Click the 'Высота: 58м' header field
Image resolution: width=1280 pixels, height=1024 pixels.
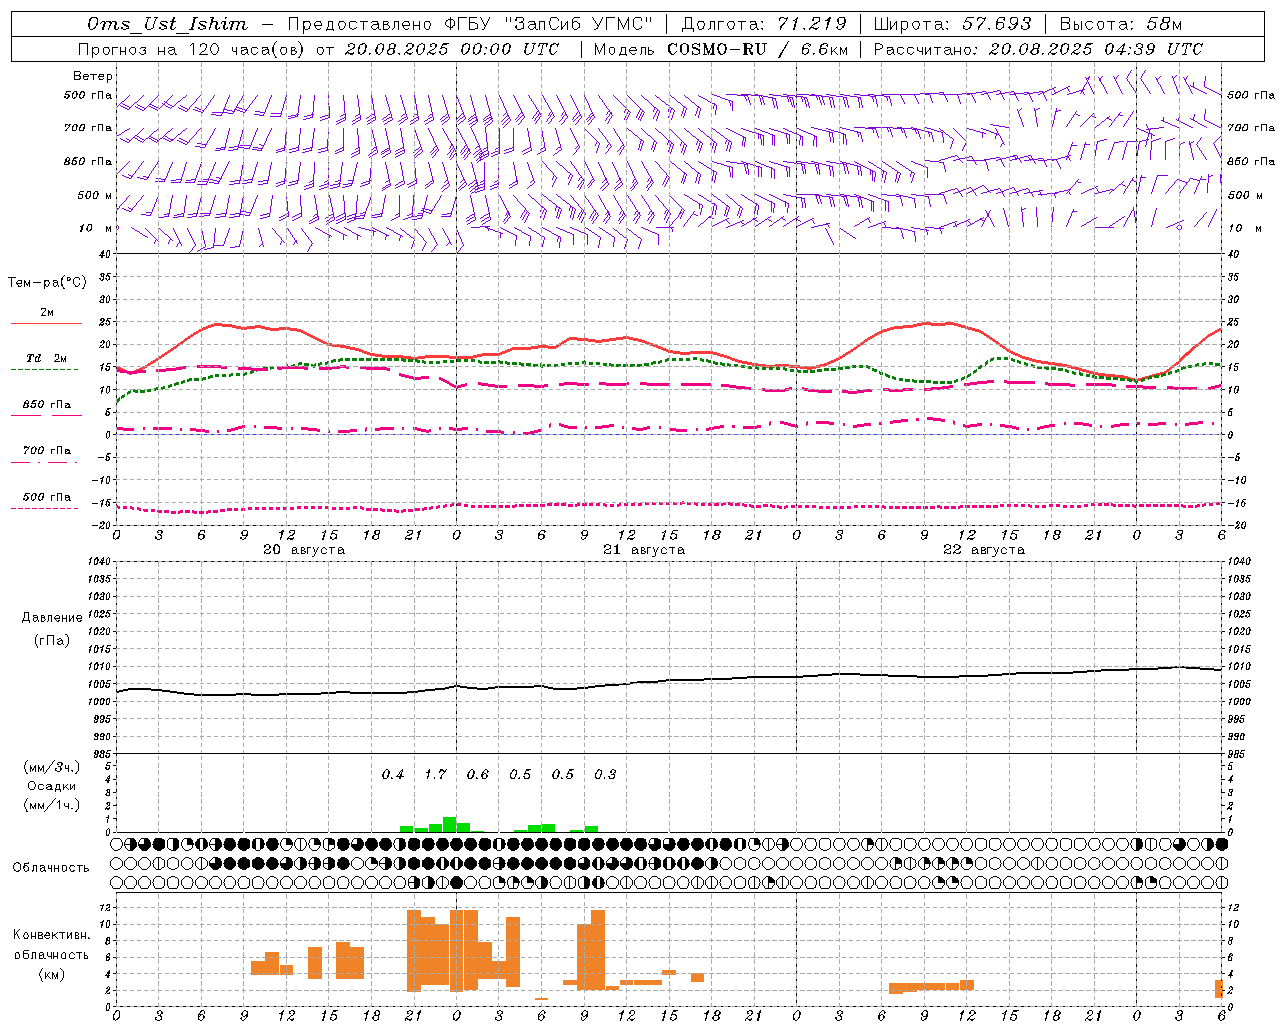(x=1120, y=24)
